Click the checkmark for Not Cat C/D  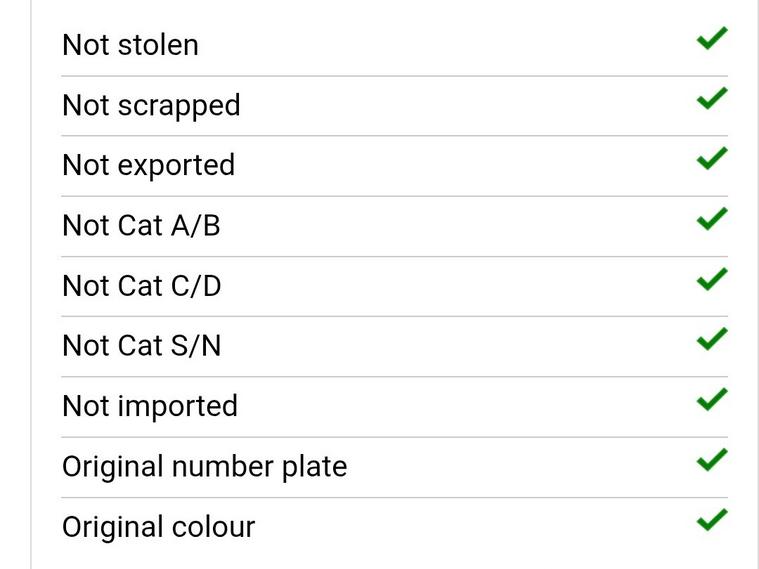click(x=711, y=280)
